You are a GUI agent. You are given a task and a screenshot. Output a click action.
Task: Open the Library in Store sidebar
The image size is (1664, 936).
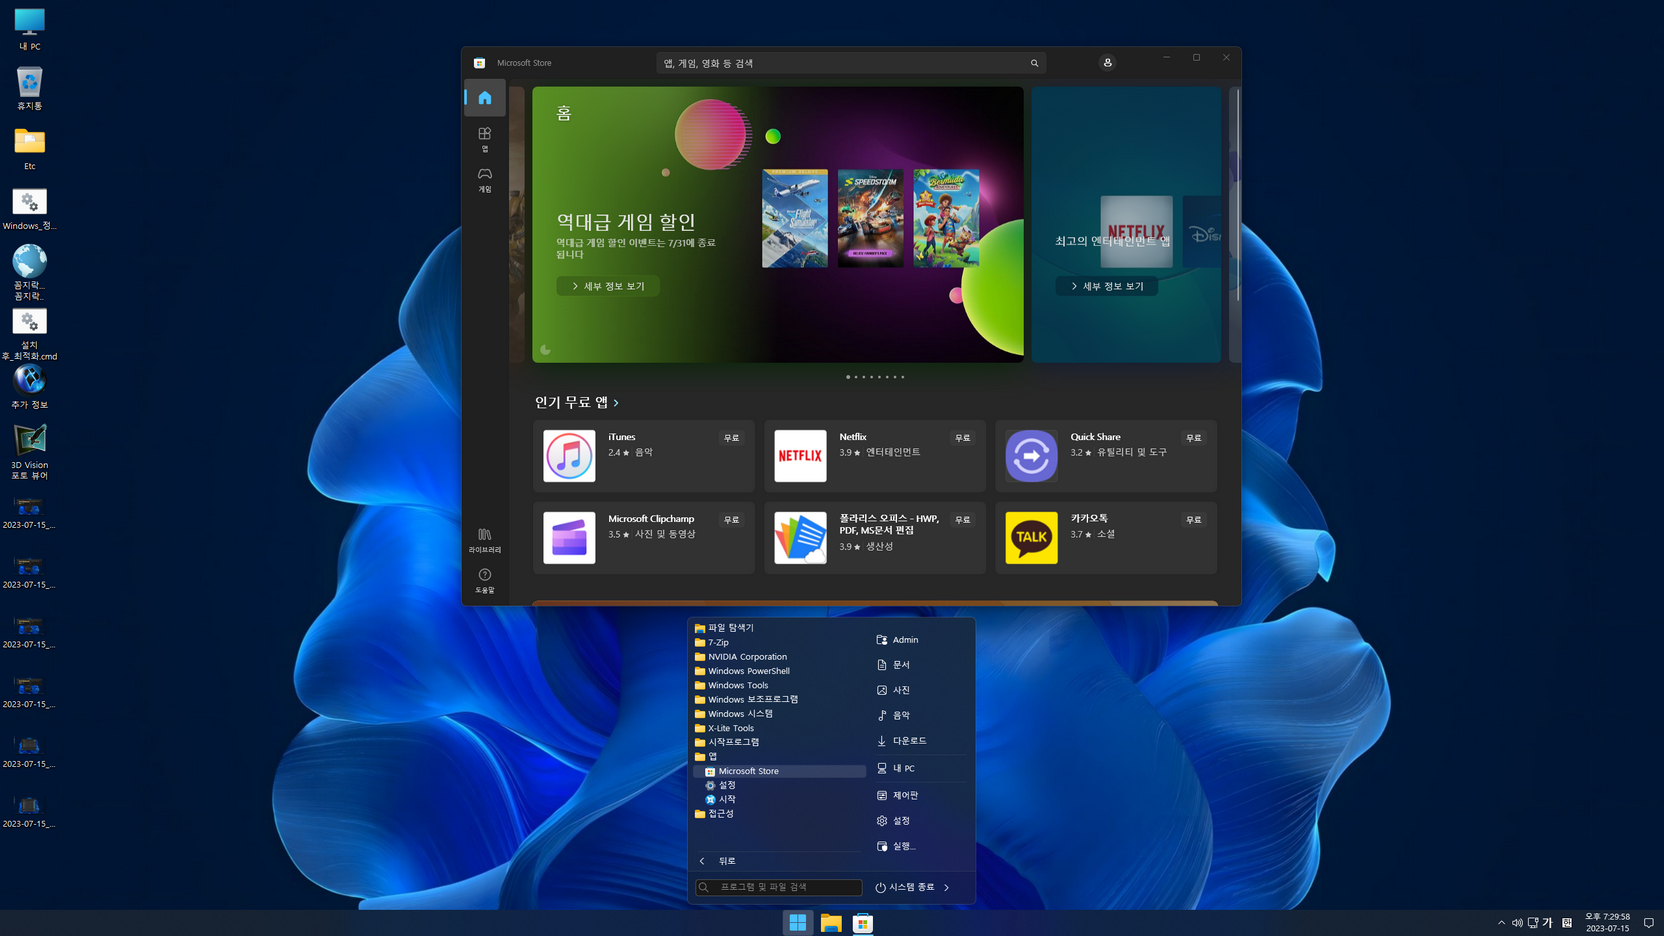[485, 540]
